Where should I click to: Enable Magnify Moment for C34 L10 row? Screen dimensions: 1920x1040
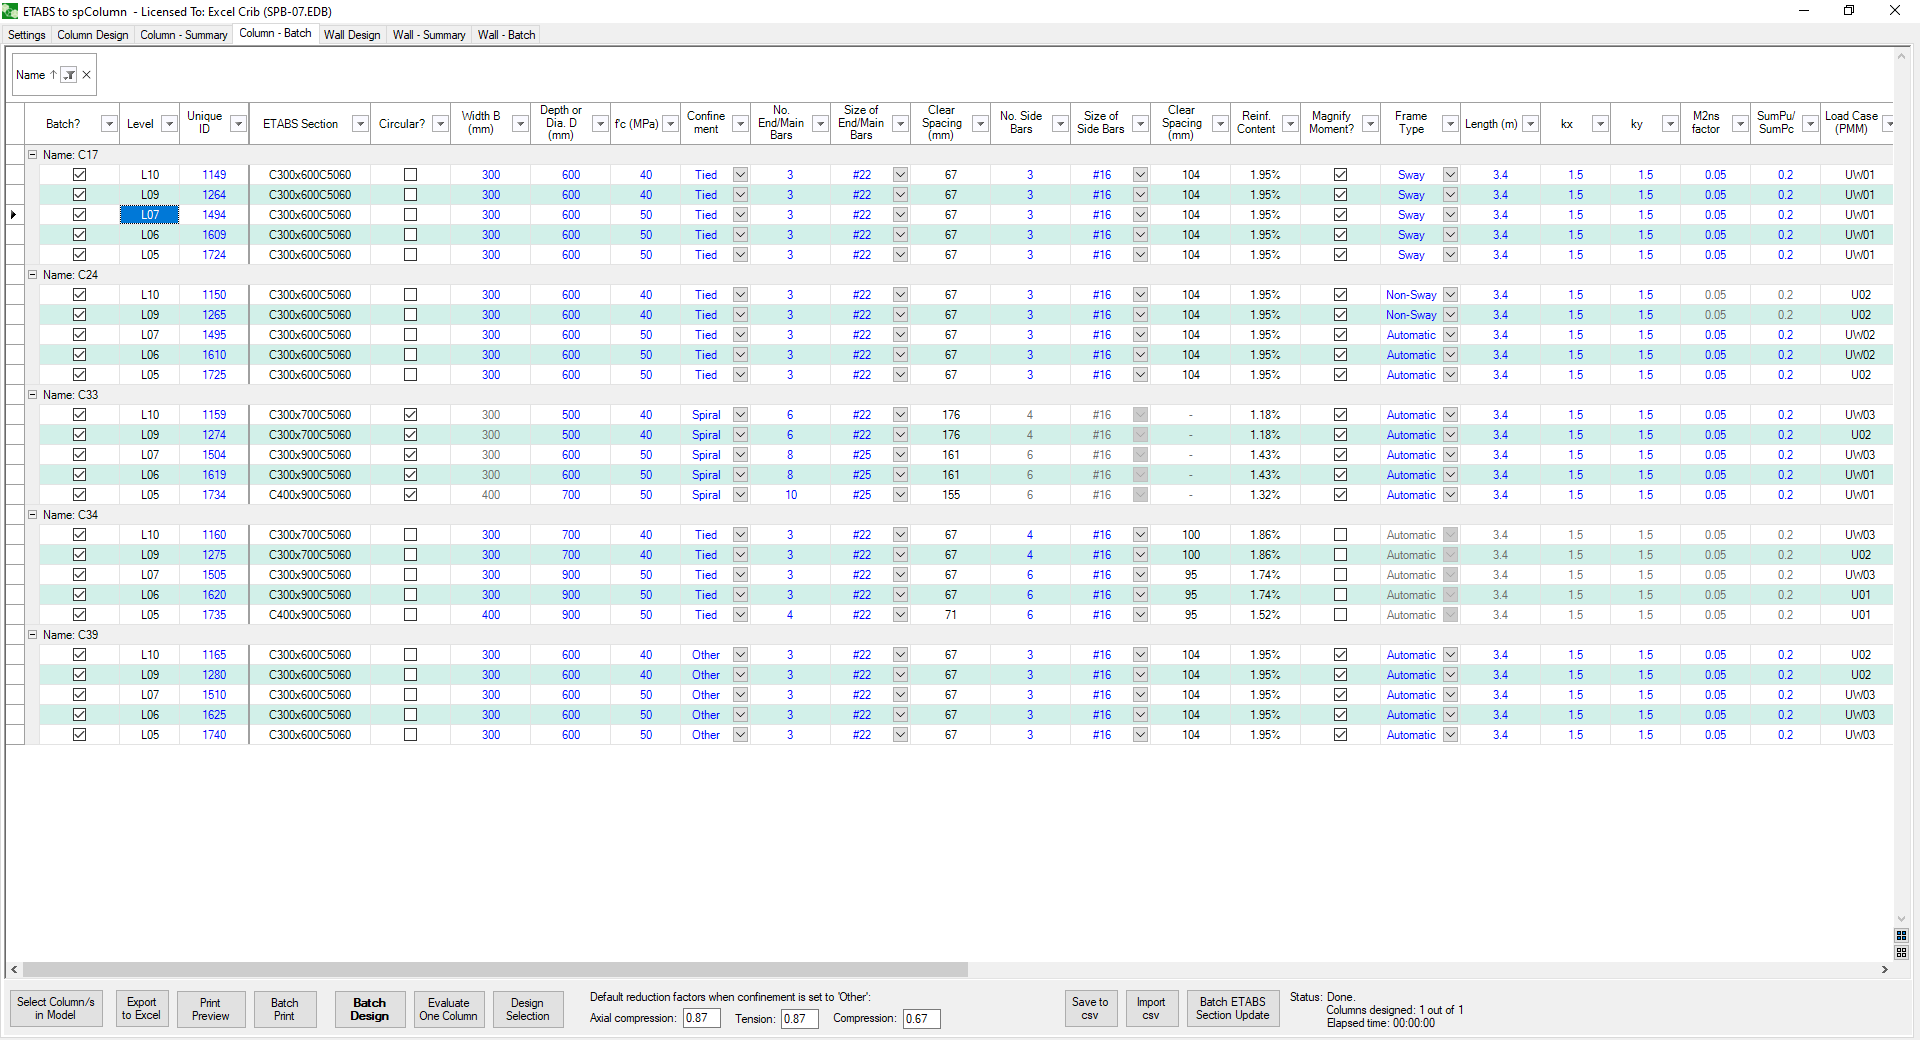click(x=1340, y=535)
